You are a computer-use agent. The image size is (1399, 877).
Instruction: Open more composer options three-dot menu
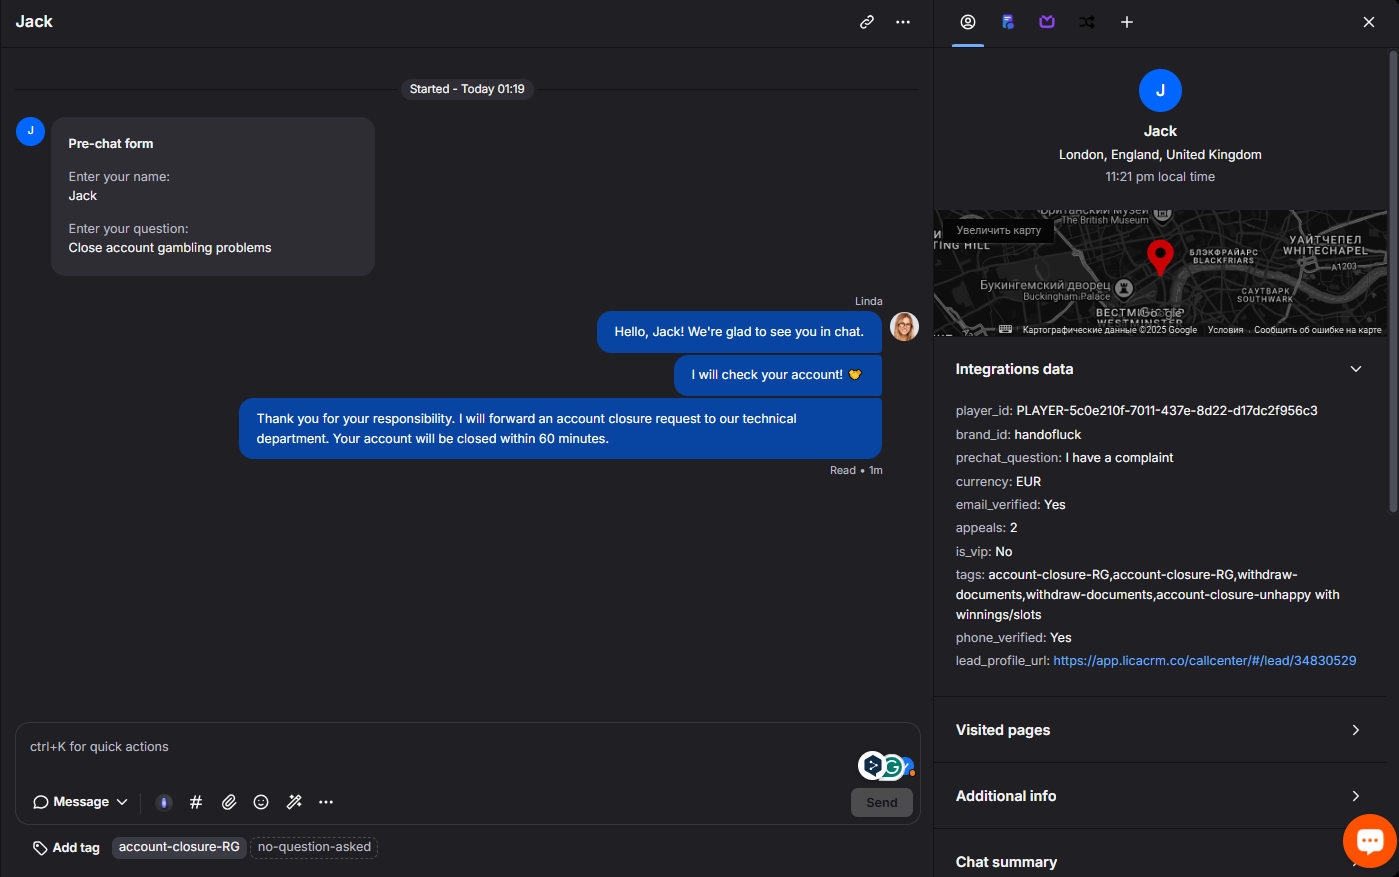tap(326, 802)
